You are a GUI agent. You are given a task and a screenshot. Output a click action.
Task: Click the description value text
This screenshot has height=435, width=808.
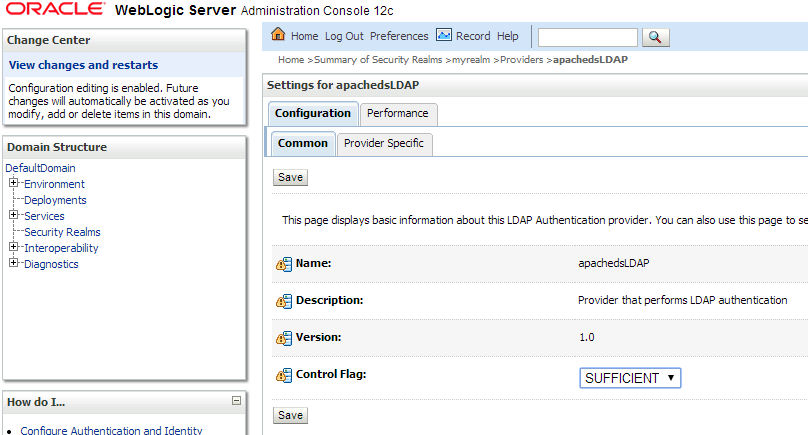(x=682, y=300)
